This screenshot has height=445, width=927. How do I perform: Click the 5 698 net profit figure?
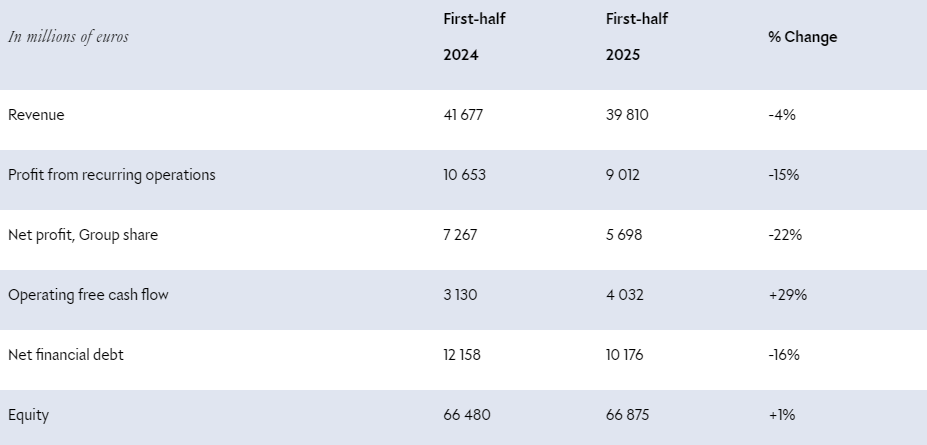[624, 235]
